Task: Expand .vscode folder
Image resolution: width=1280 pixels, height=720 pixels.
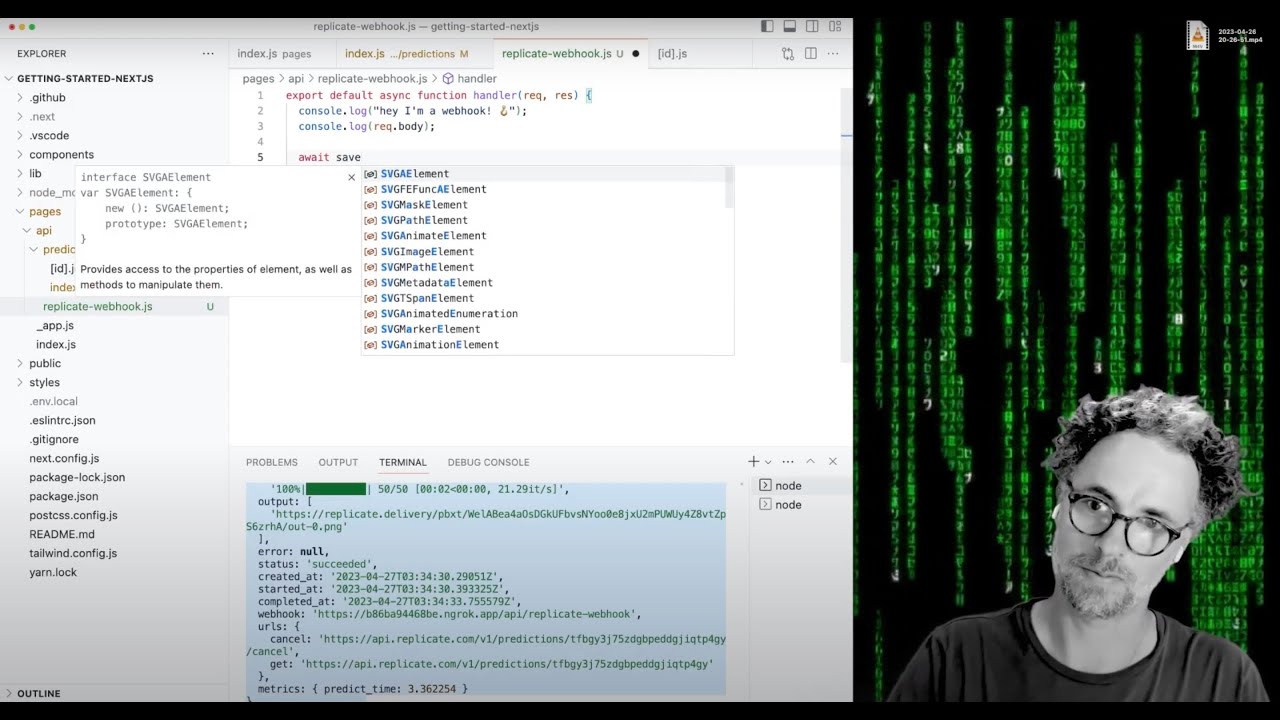Action: pyautogui.click(x=114, y=136)
